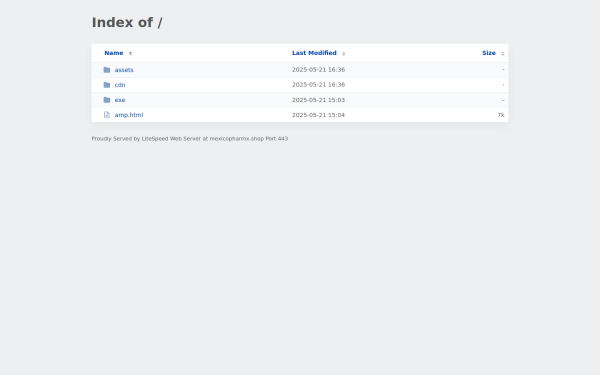The image size is (600, 375).
Task: Open the amp.html file link
Action: [x=129, y=115]
